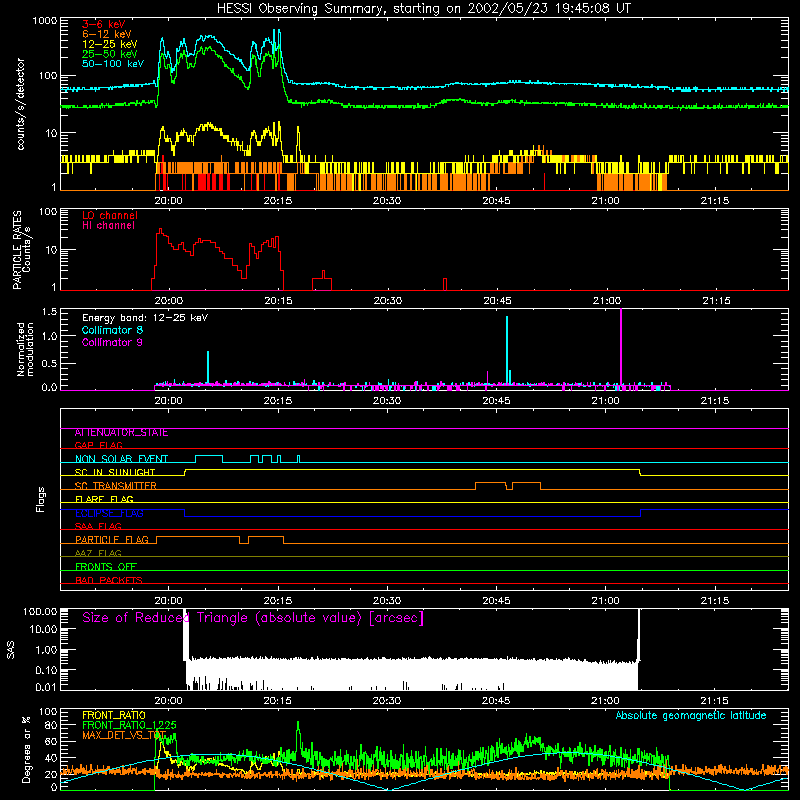
Task: Click the counts/s/detector axis label
Action: click(20, 104)
